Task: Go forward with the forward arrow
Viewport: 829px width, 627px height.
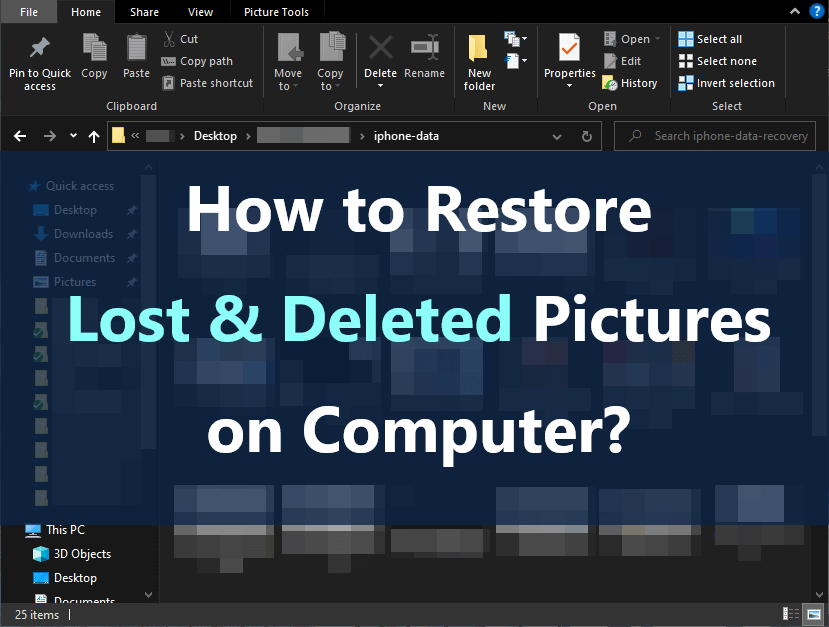Action: tap(50, 136)
